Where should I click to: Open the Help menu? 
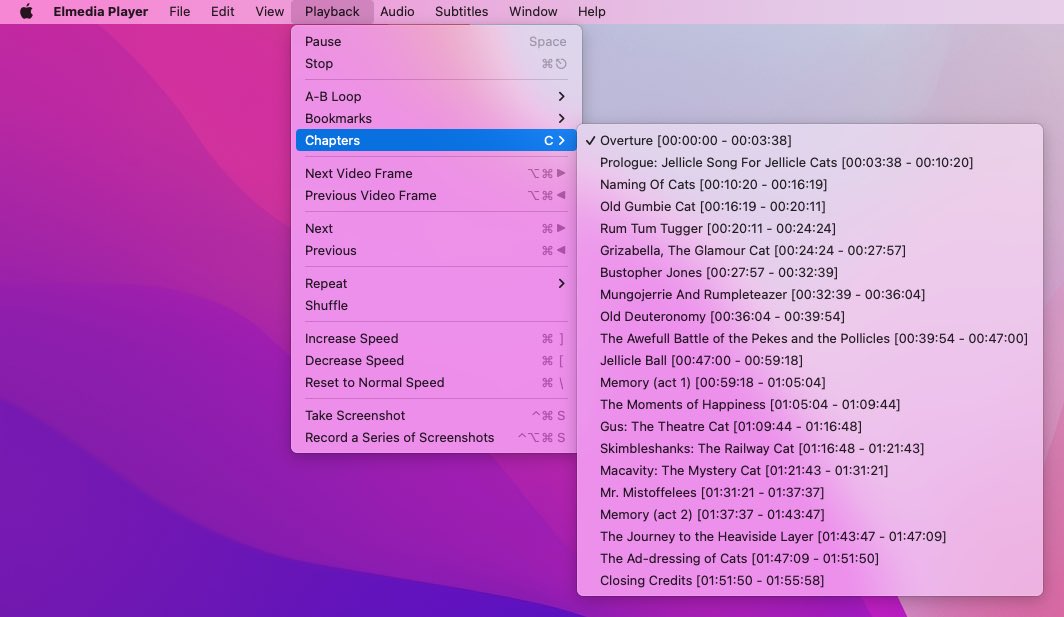[x=592, y=11]
